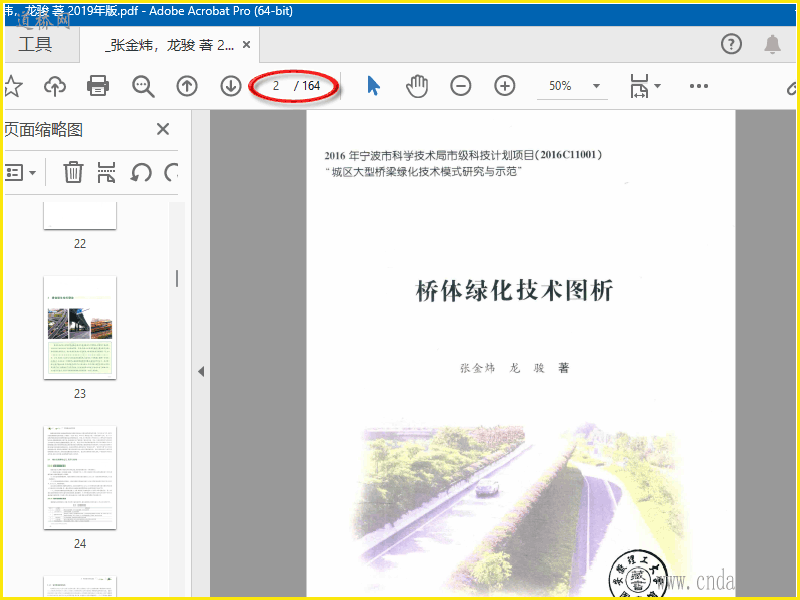The image size is (800, 600).
Task: Click the authors line 张金炜 龙骏 著
Action: click(x=514, y=368)
